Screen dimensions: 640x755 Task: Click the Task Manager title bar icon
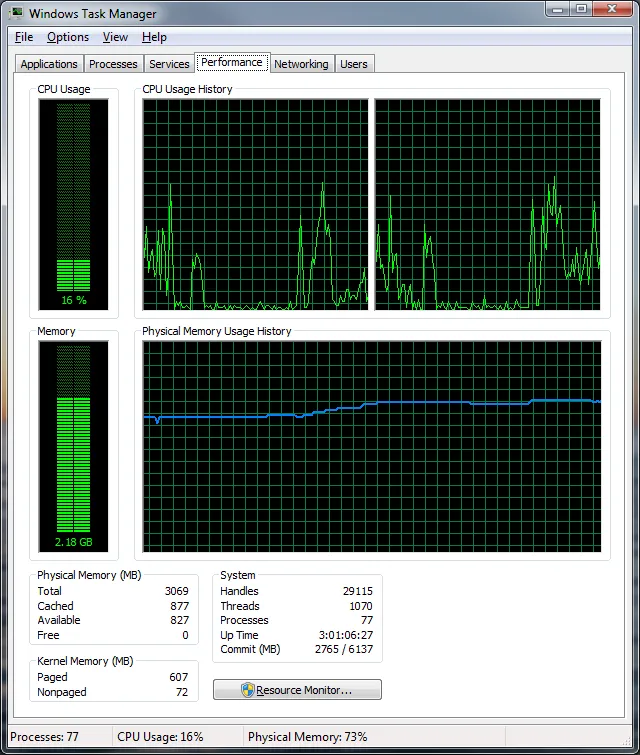pyautogui.click(x=17, y=12)
